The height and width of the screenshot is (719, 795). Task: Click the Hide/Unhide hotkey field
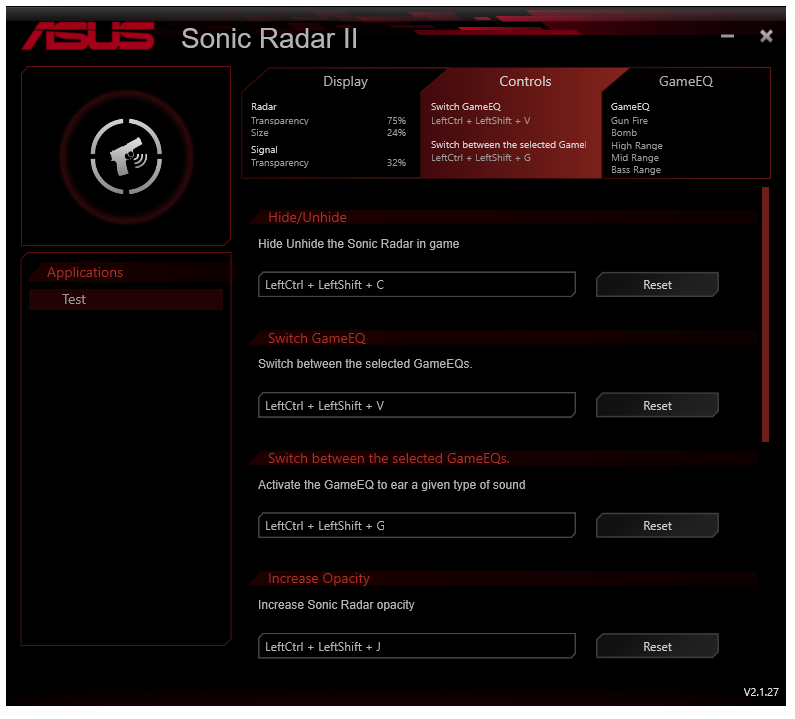pos(417,285)
